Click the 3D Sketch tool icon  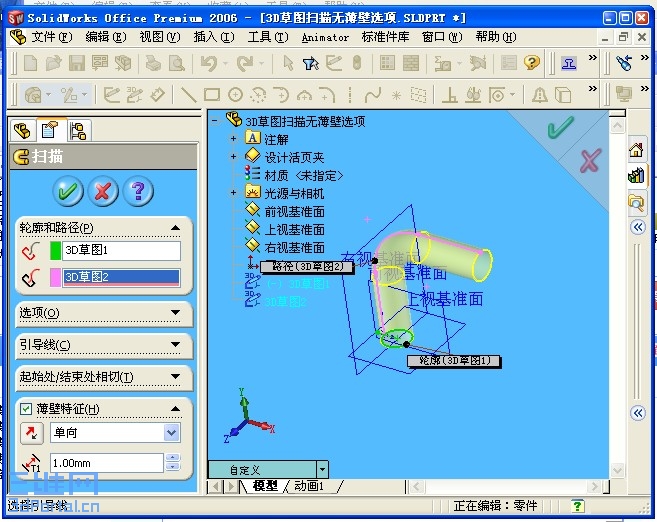[x=135, y=95]
